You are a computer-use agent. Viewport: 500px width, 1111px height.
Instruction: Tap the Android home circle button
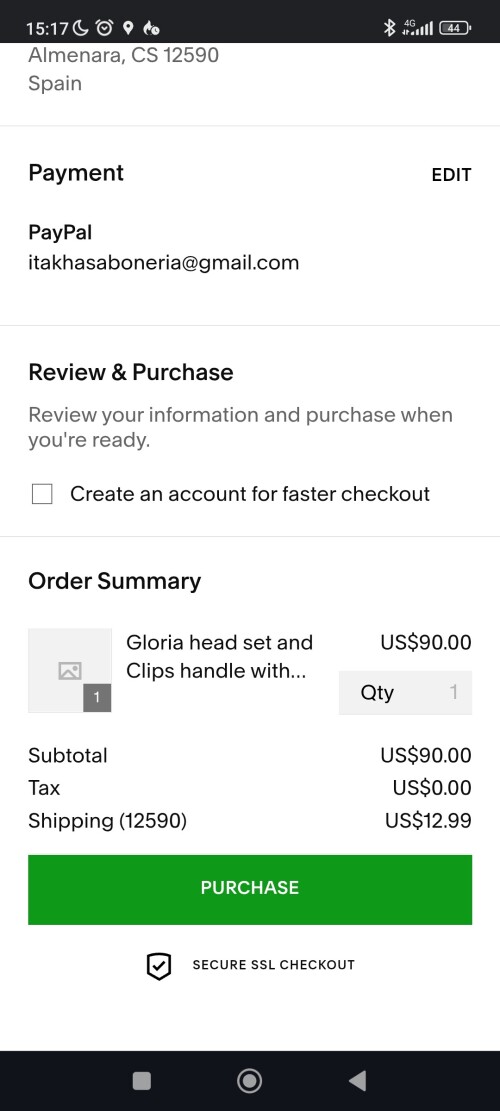[249, 1081]
